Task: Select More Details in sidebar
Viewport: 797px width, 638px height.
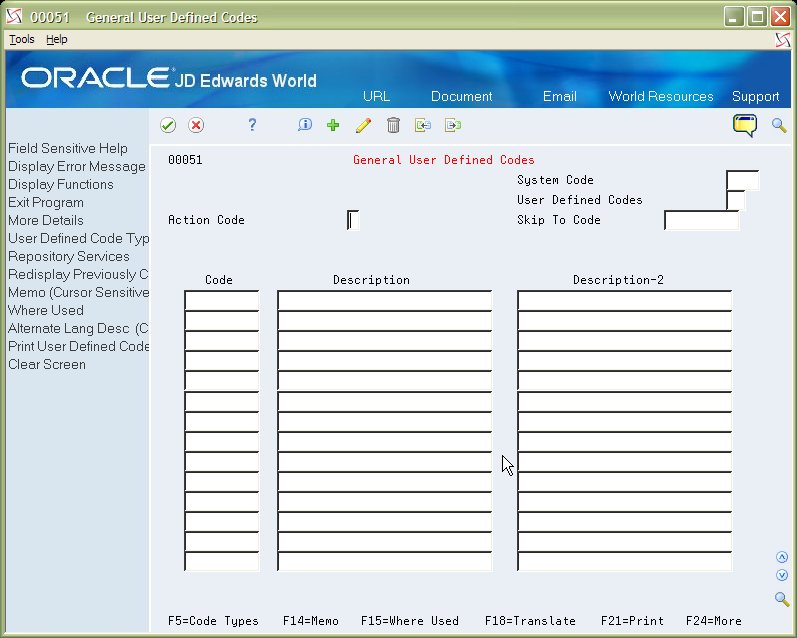Action: pos(46,221)
